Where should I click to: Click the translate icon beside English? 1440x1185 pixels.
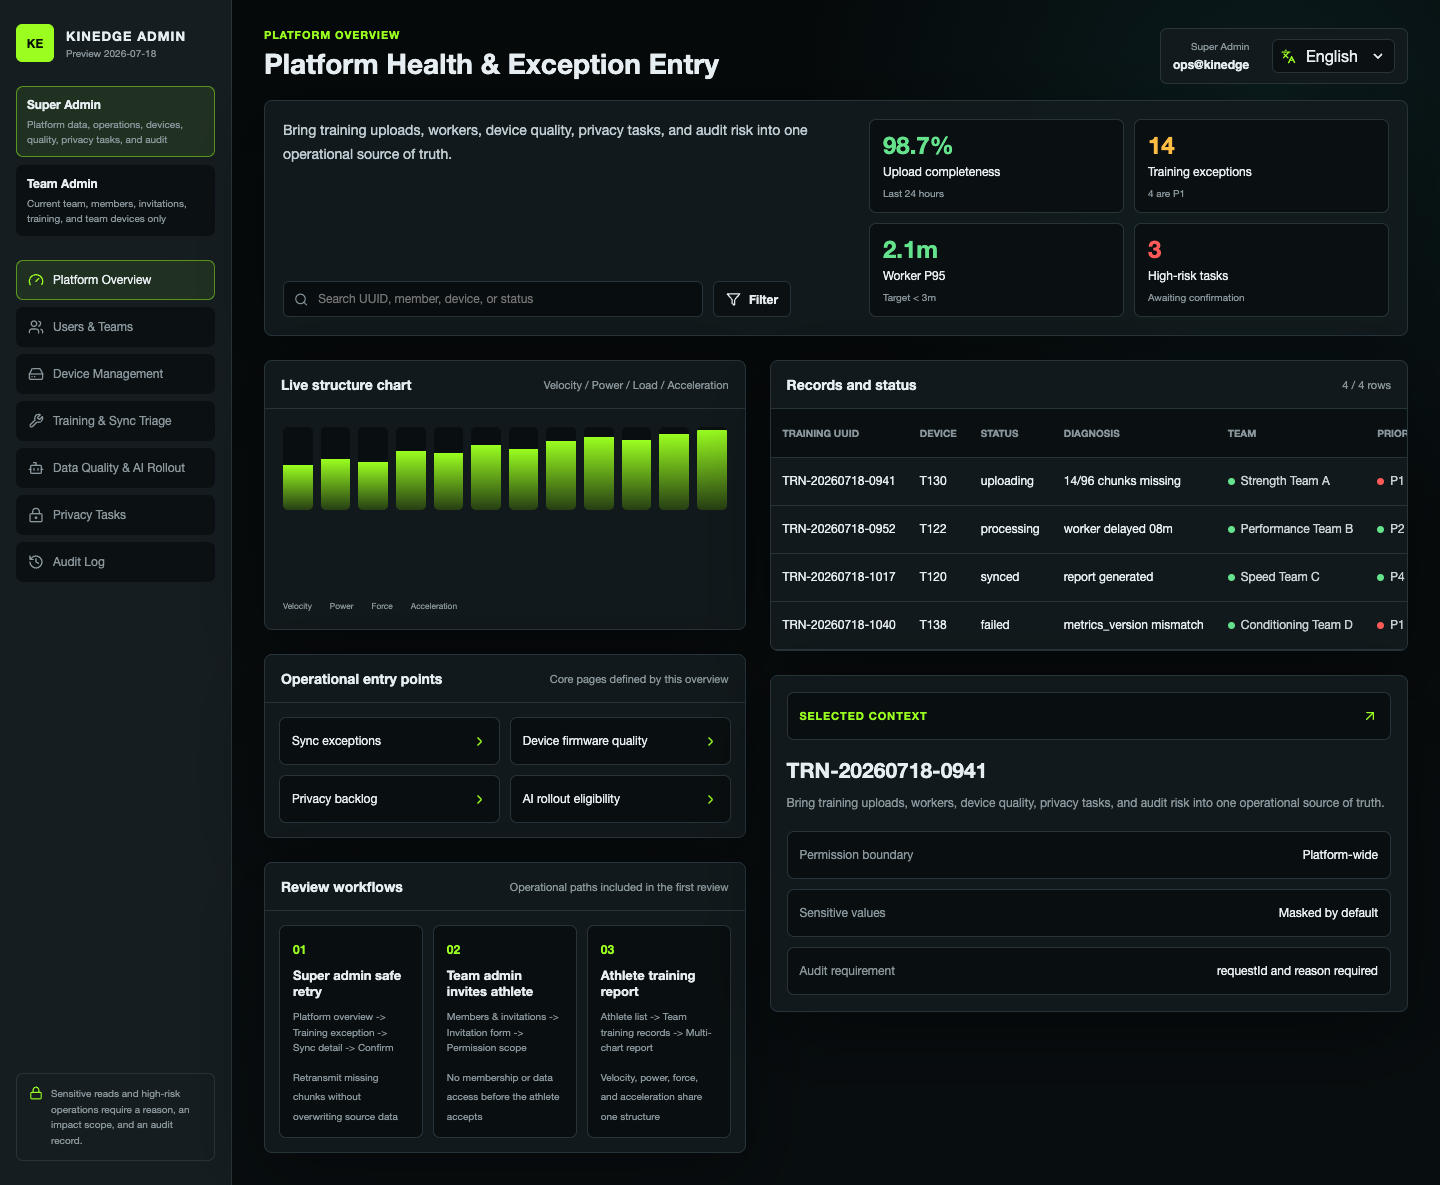point(1288,57)
